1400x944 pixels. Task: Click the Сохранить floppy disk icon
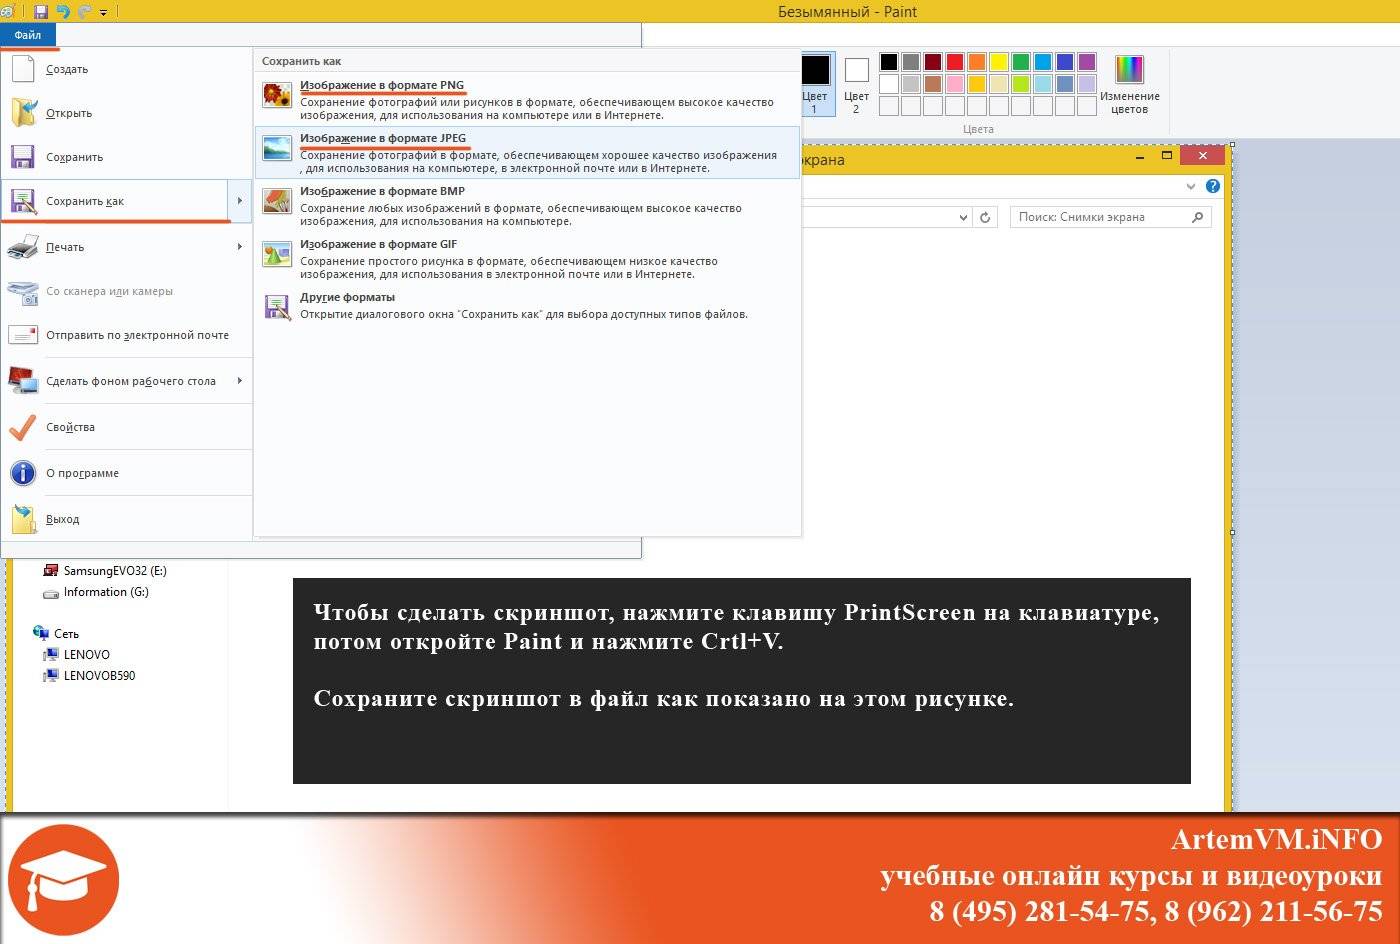pyautogui.click(x=23, y=157)
